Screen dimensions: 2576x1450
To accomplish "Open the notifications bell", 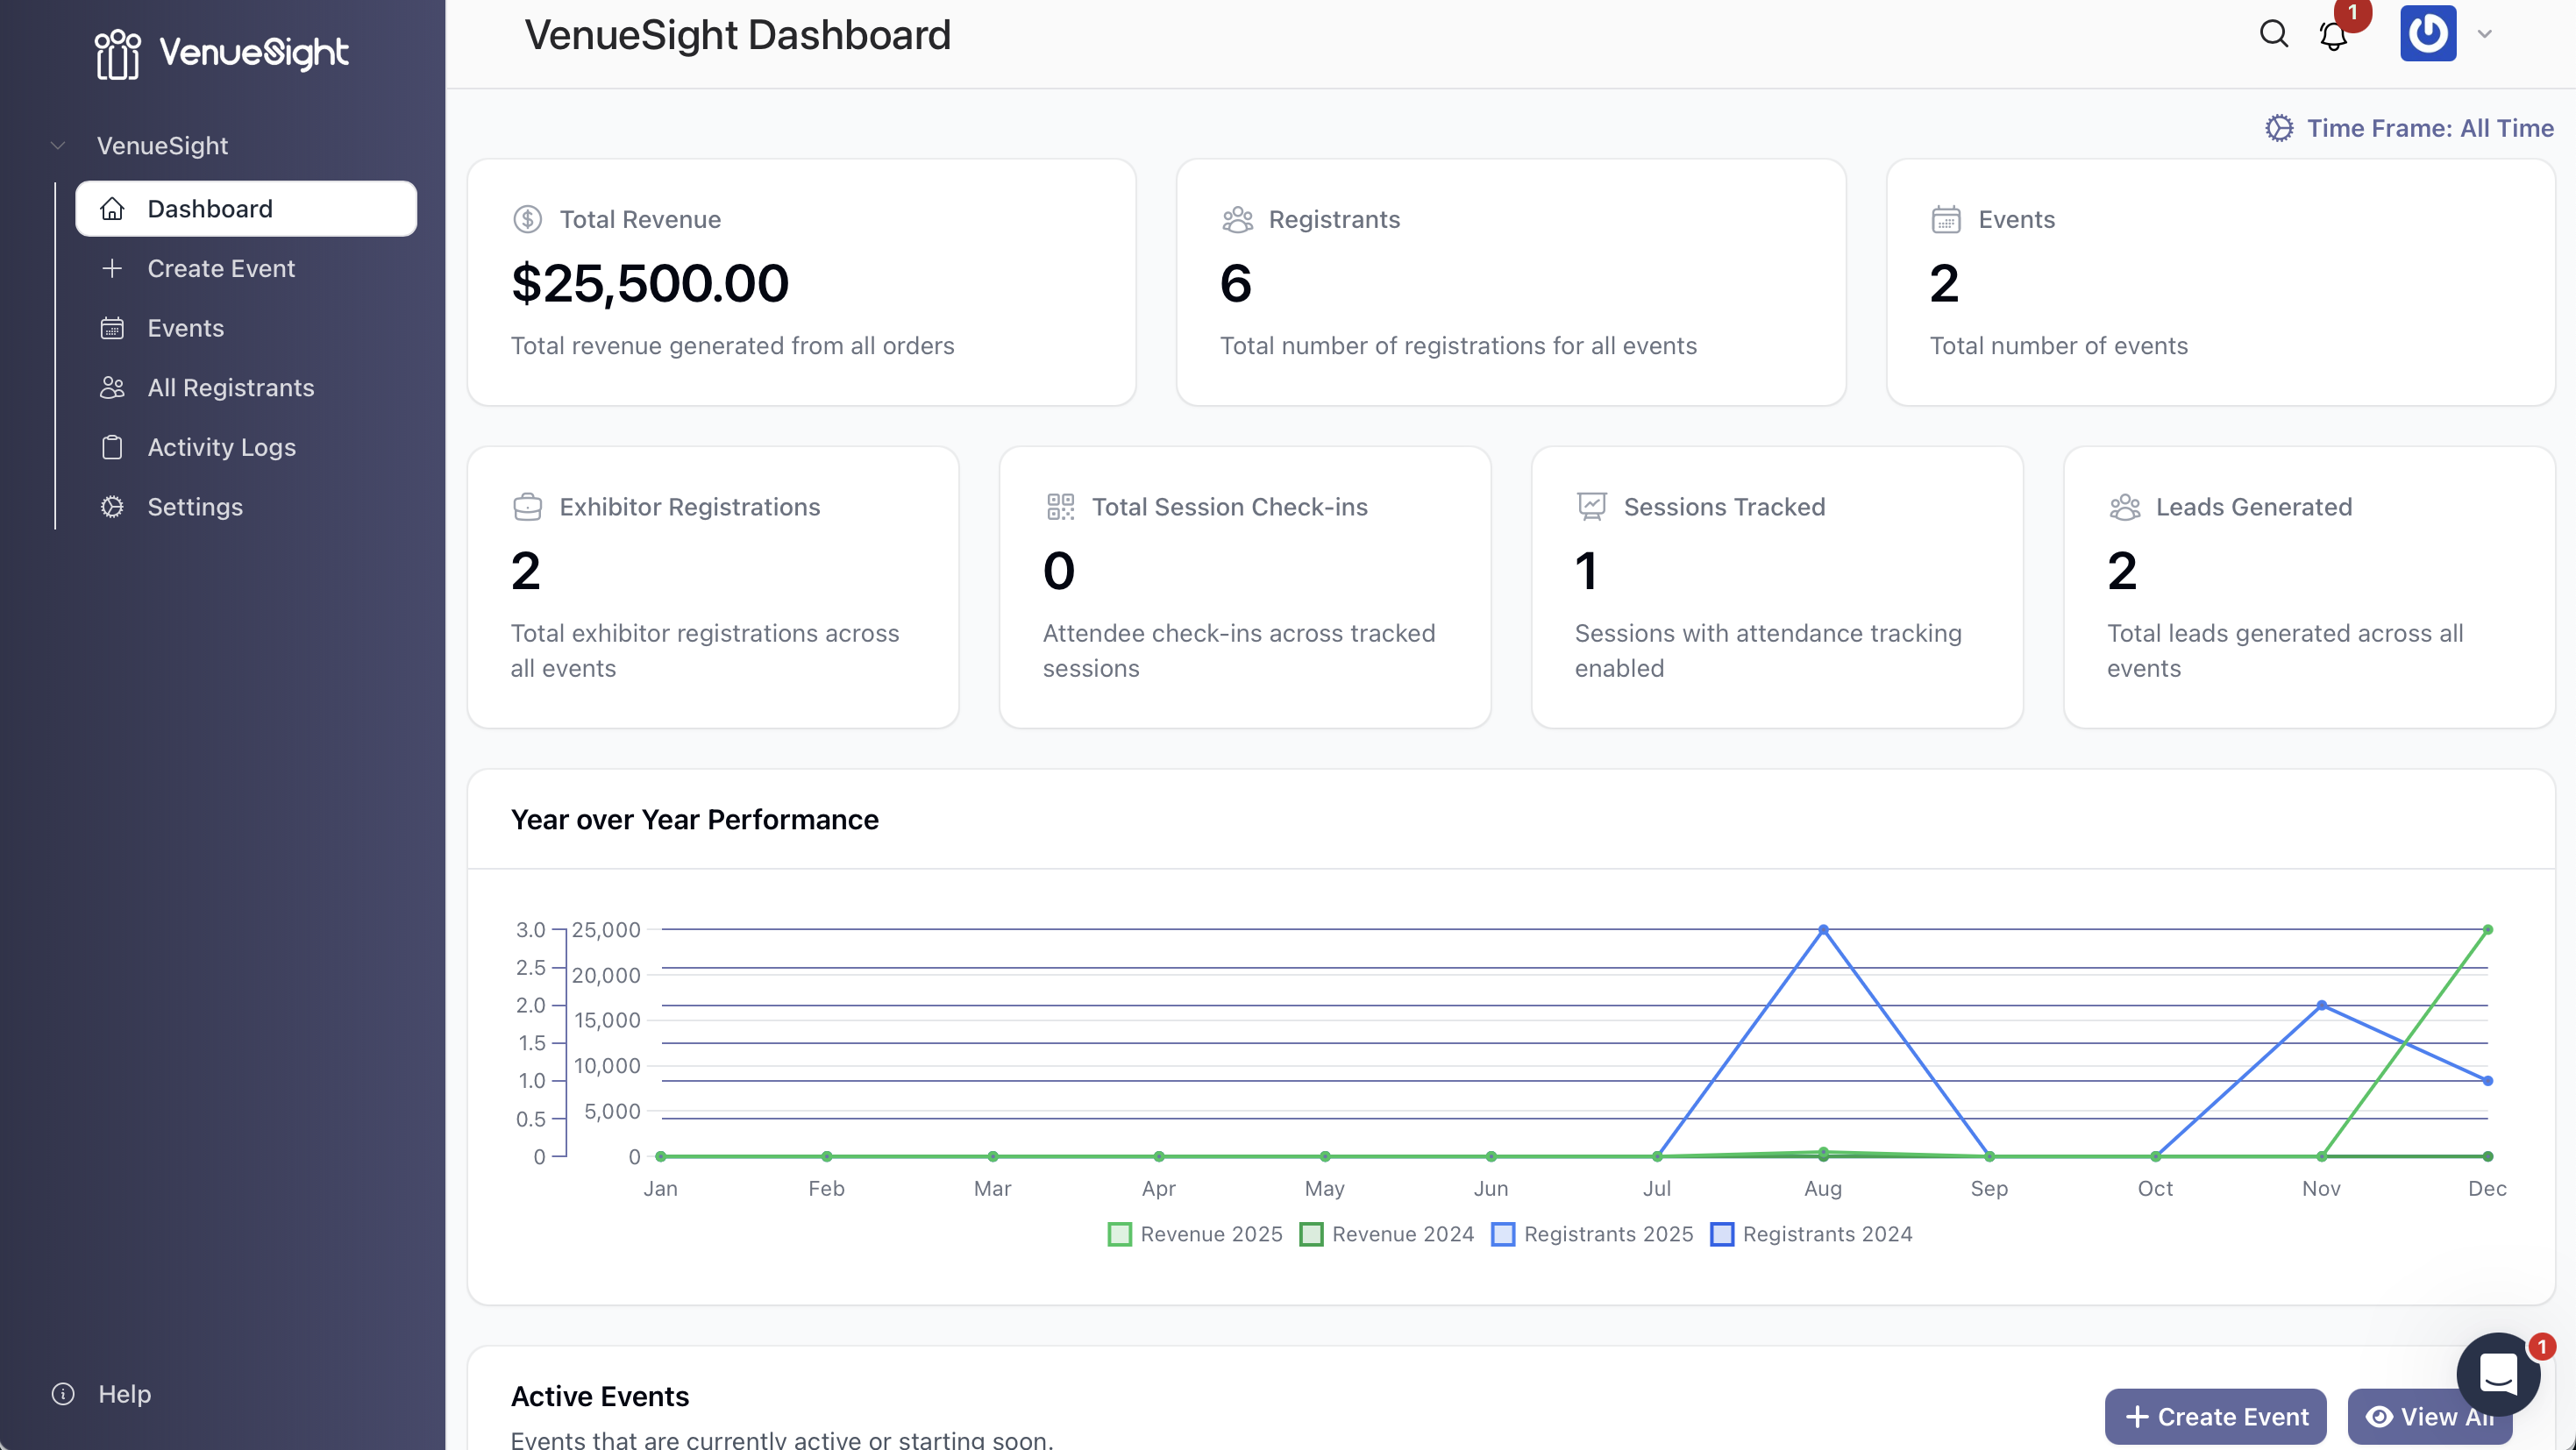I will (x=2333, y=36).
